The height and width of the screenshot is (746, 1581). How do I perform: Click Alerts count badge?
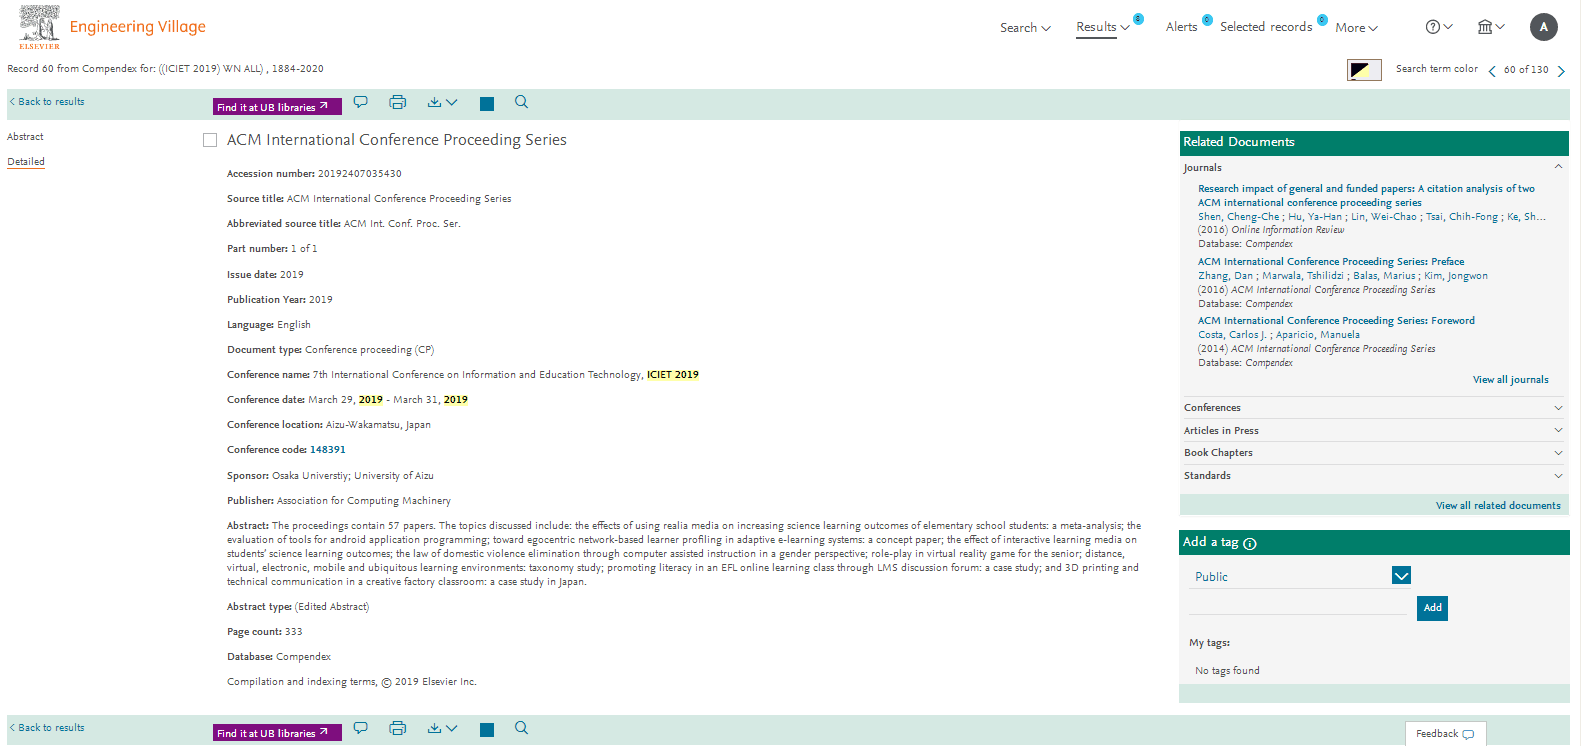coord(1207,20)
